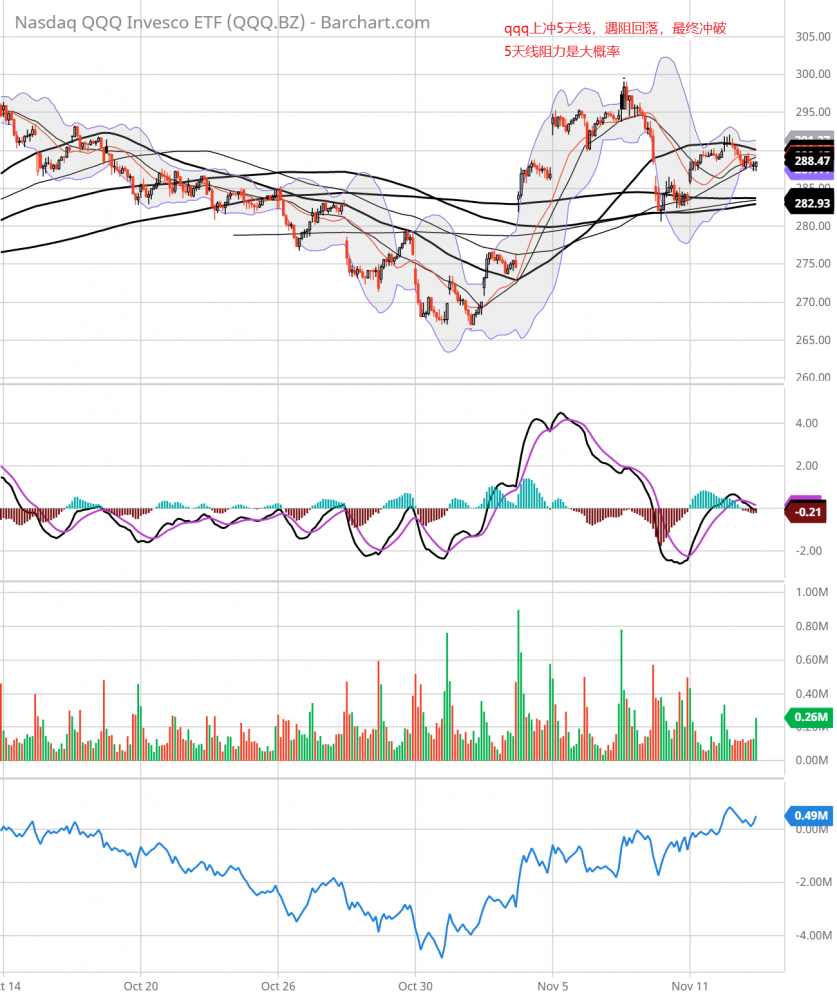Select the -0.21 MACD value tag
Viewport: 837px width, 1000px height.
[809, 512]
